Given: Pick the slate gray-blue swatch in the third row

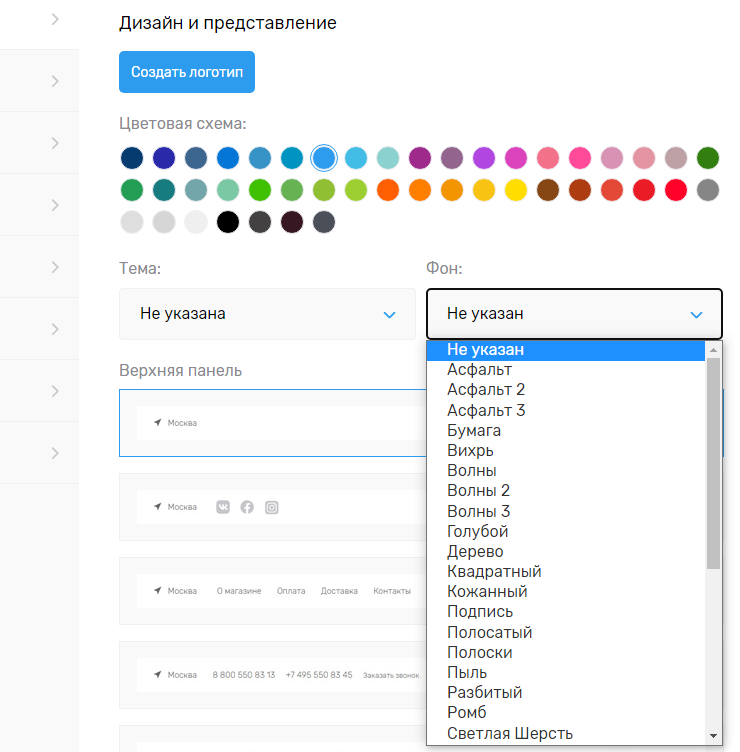Looking at the screenshot, I should (x=324, y=222).
